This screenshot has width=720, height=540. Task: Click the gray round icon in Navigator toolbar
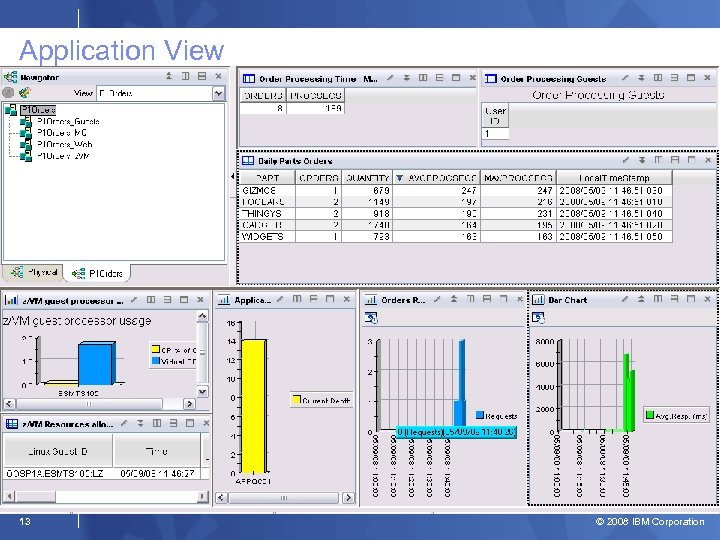tap(8, 93)
